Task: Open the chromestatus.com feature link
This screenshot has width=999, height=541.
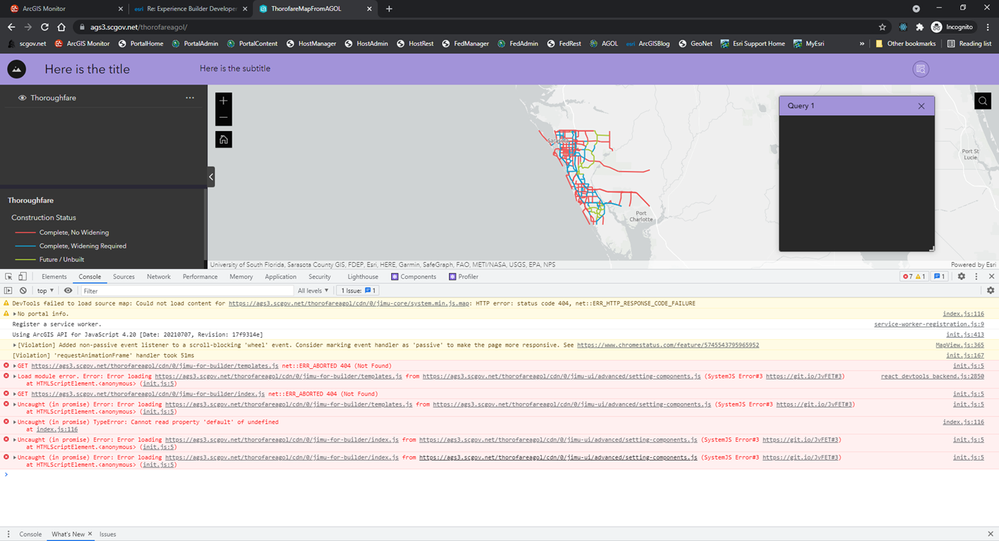Action: tap(668, 345)
